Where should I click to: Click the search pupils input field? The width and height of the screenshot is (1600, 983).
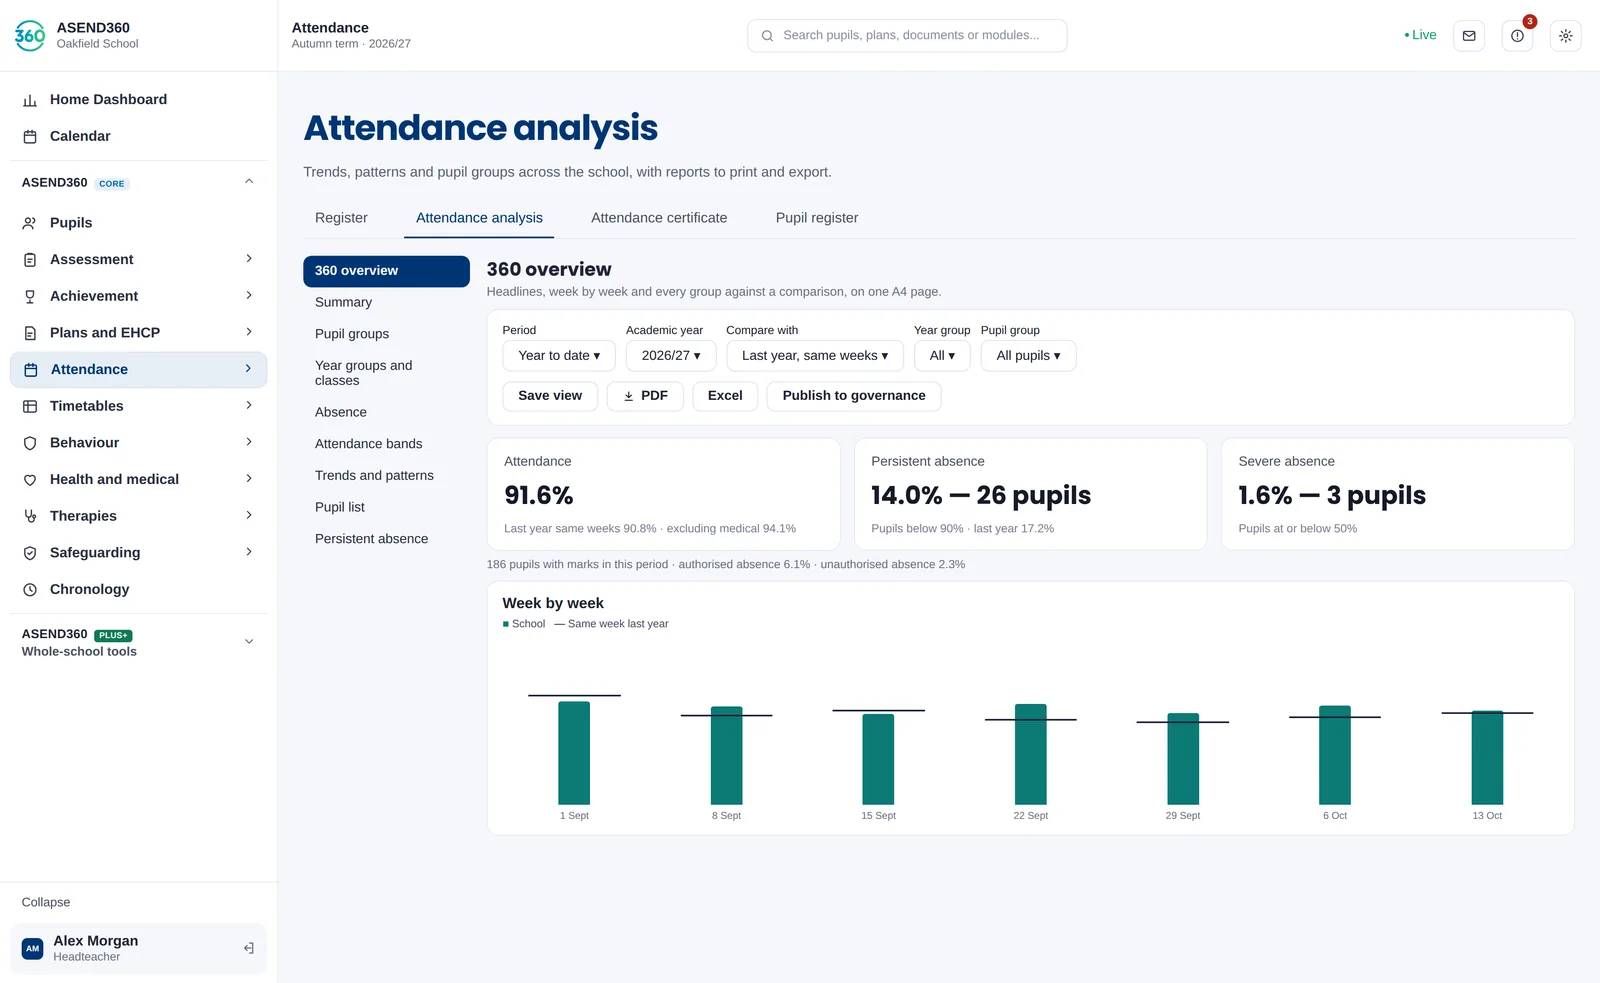pos(907,36)
